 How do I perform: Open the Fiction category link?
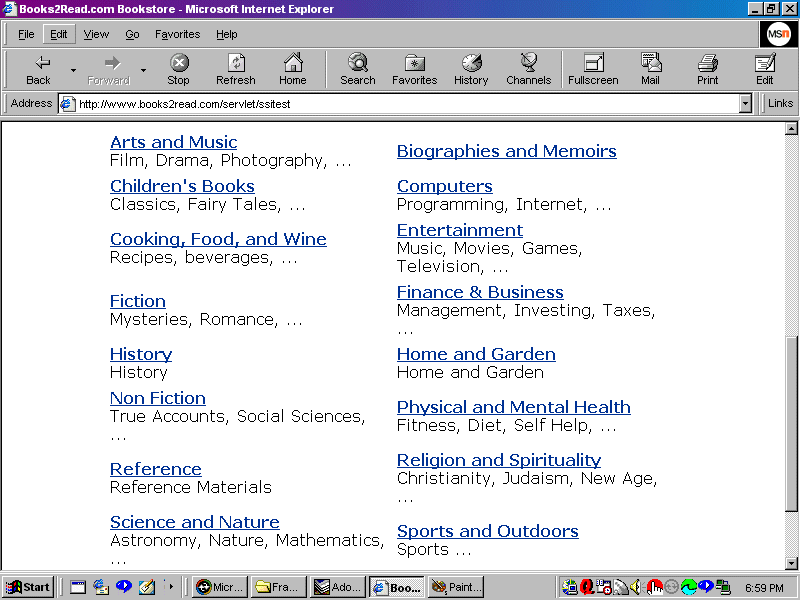tap(138, 301)
